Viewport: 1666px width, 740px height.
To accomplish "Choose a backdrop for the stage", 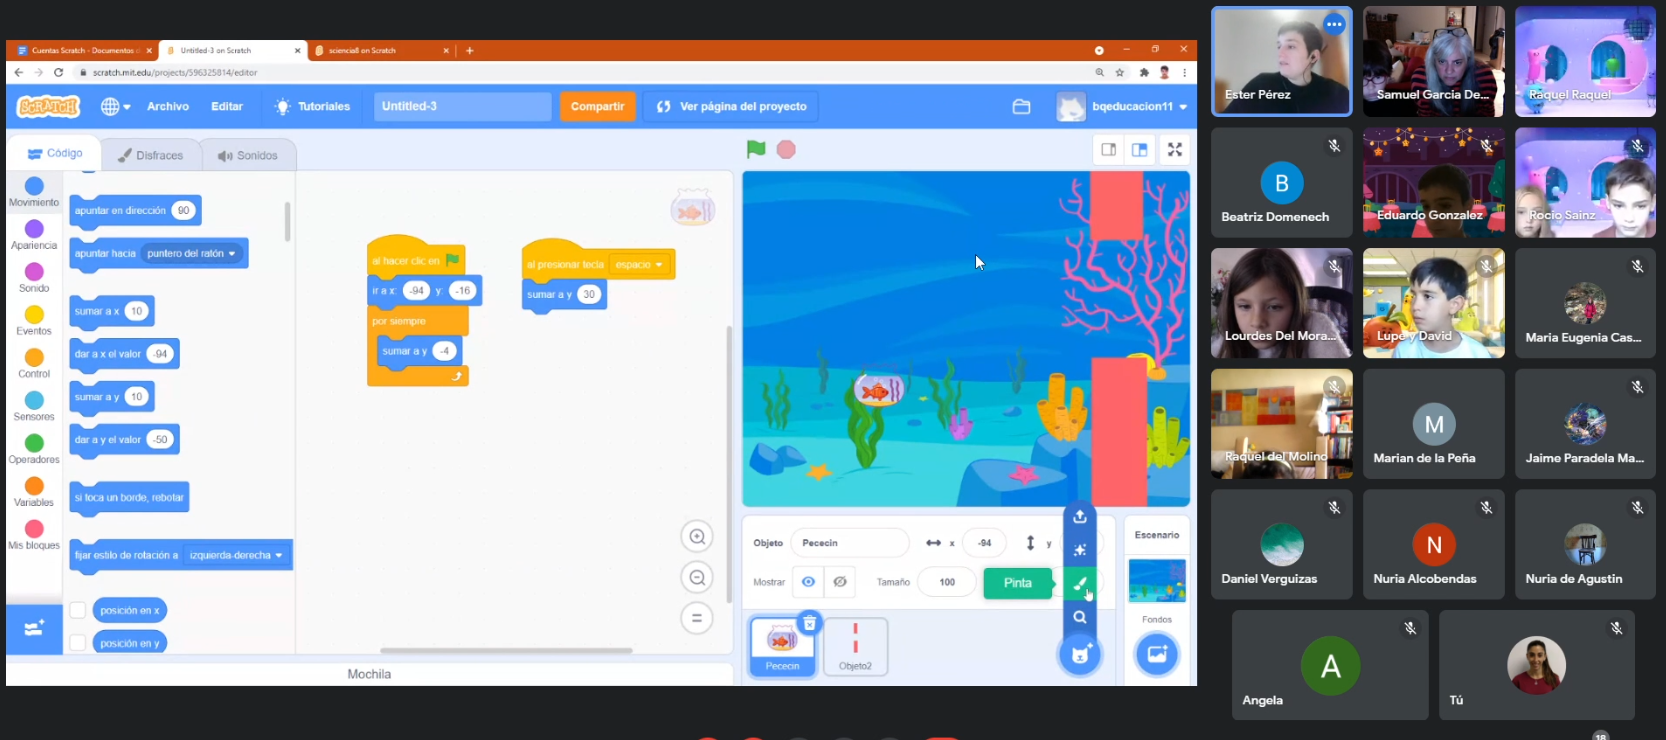I will tap(1157, 655).
